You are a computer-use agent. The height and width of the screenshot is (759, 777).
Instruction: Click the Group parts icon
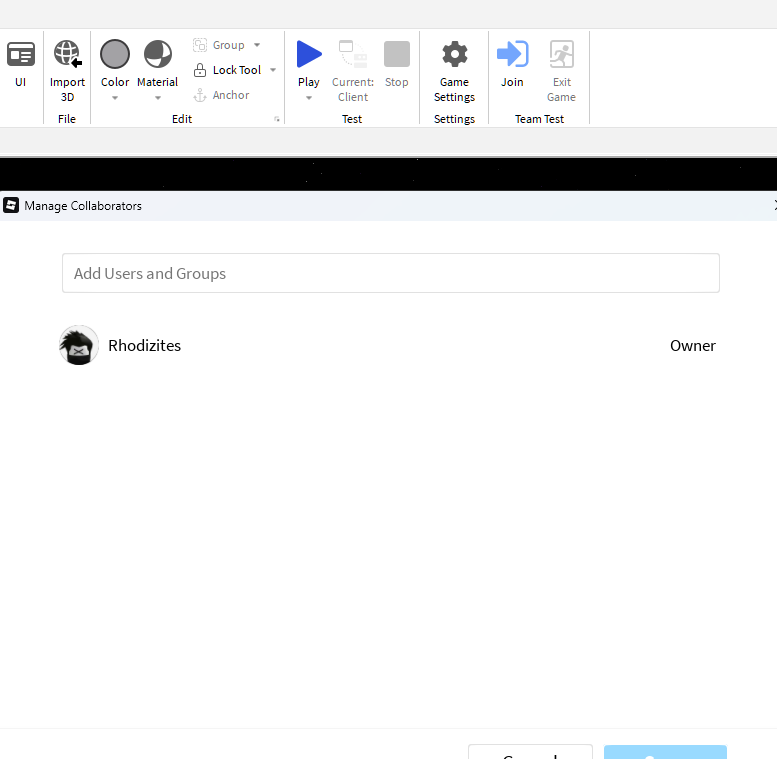tap(200, 45)
